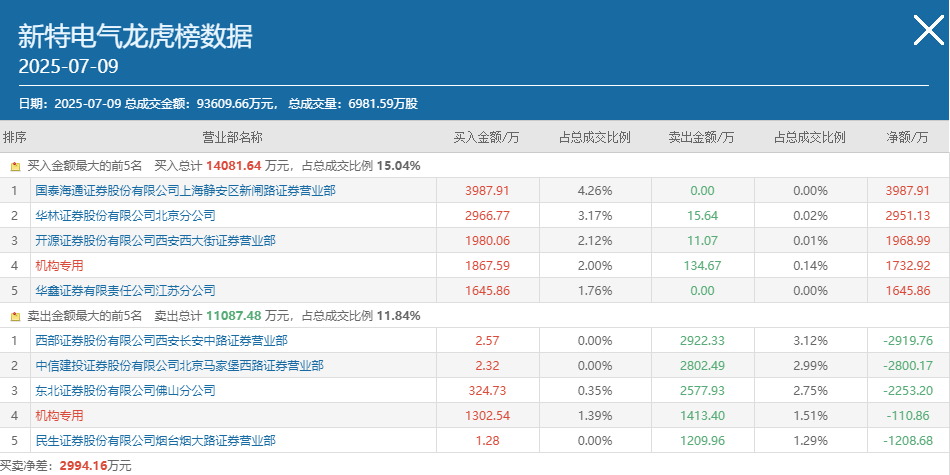The width and height of the screenshot is (950, 475).
Task: Click the sell-side top 5 section icon
Action: pyautogui.click(x=16, y=316)
